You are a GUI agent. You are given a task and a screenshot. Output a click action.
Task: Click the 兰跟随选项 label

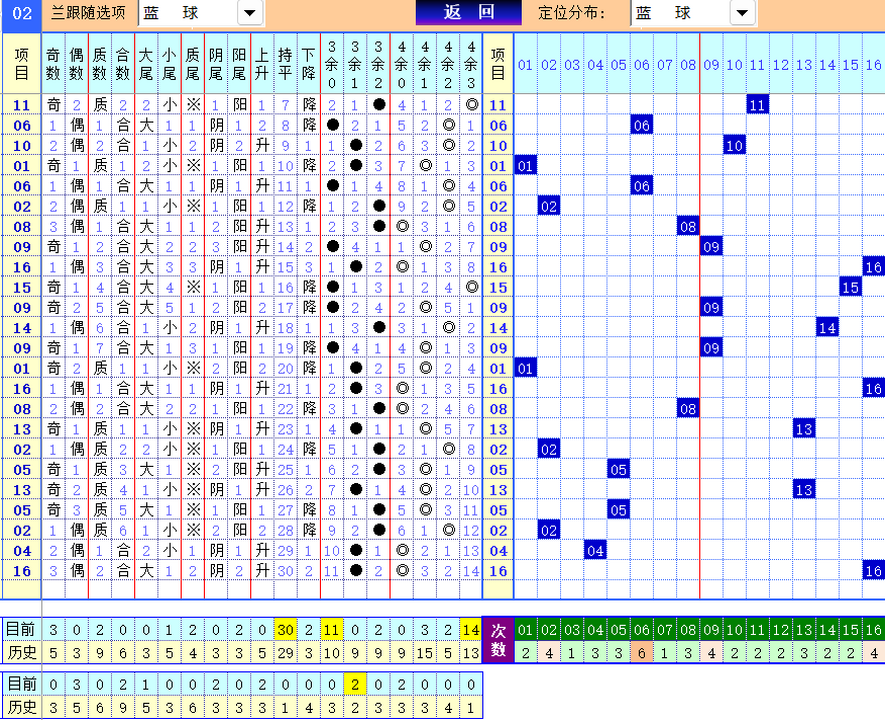pyautogui.click(x=88, y=12)
